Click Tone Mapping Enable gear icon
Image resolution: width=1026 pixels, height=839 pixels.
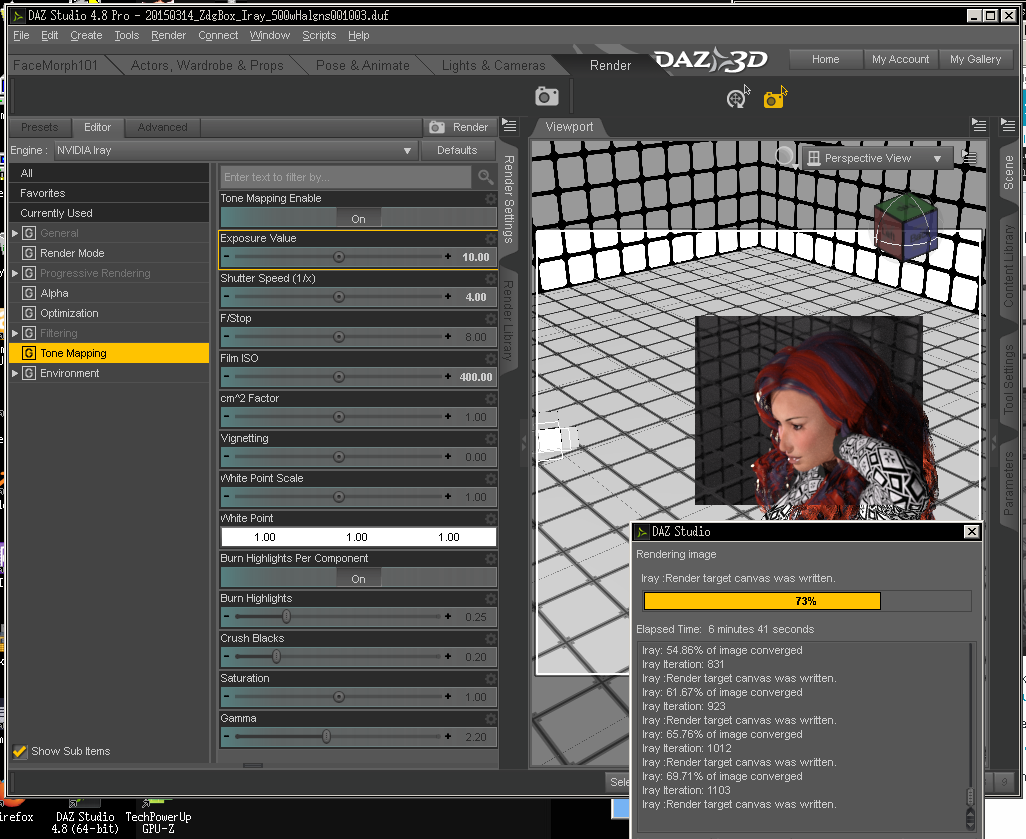(490, 198)
